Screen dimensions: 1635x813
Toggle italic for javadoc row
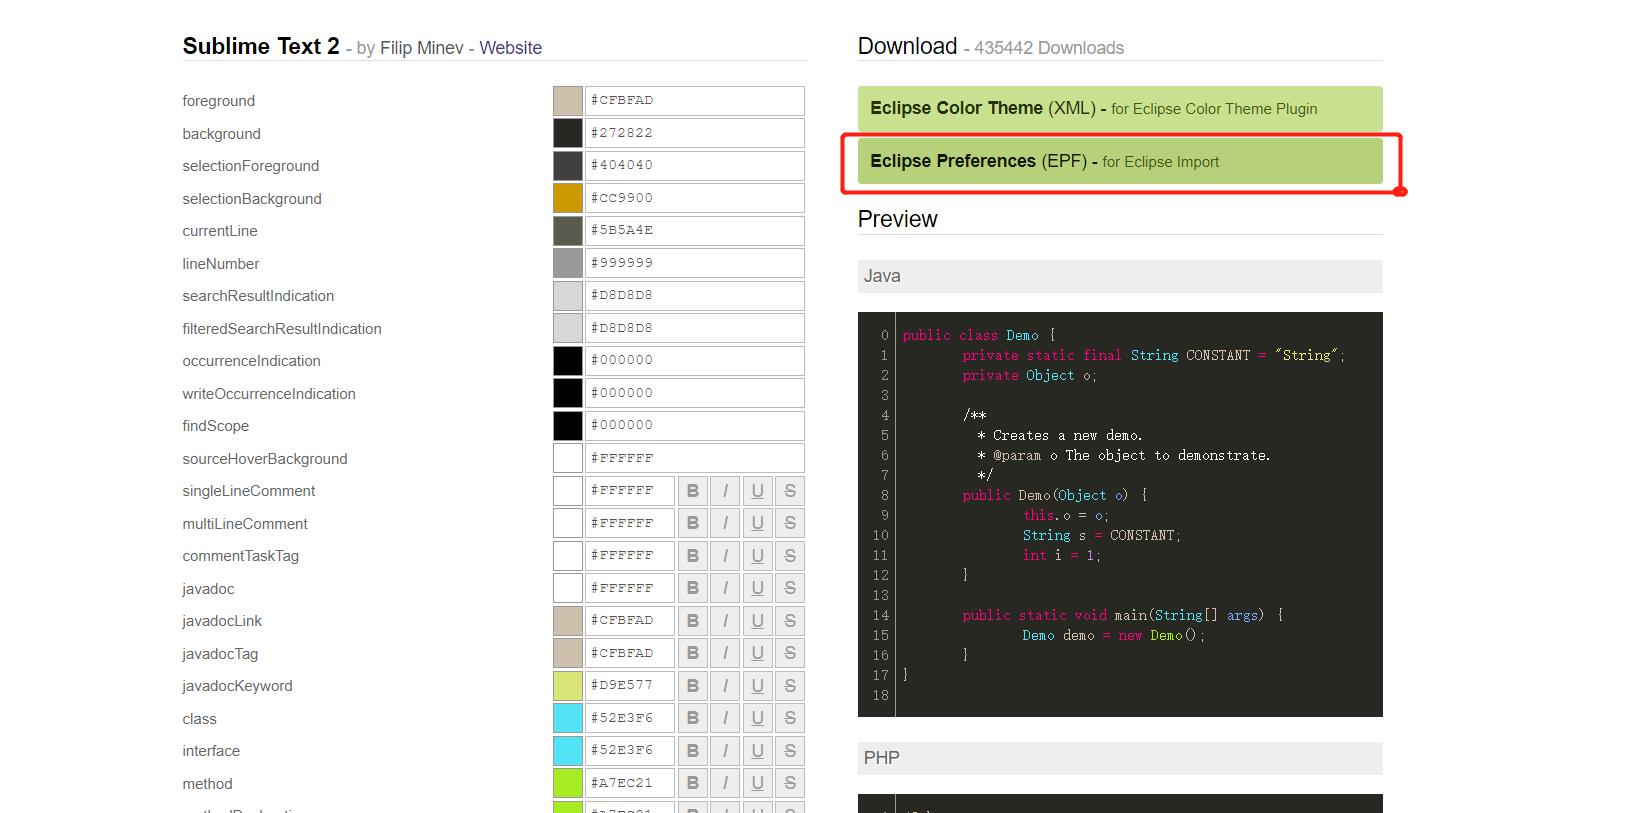(x=725, y=588)
